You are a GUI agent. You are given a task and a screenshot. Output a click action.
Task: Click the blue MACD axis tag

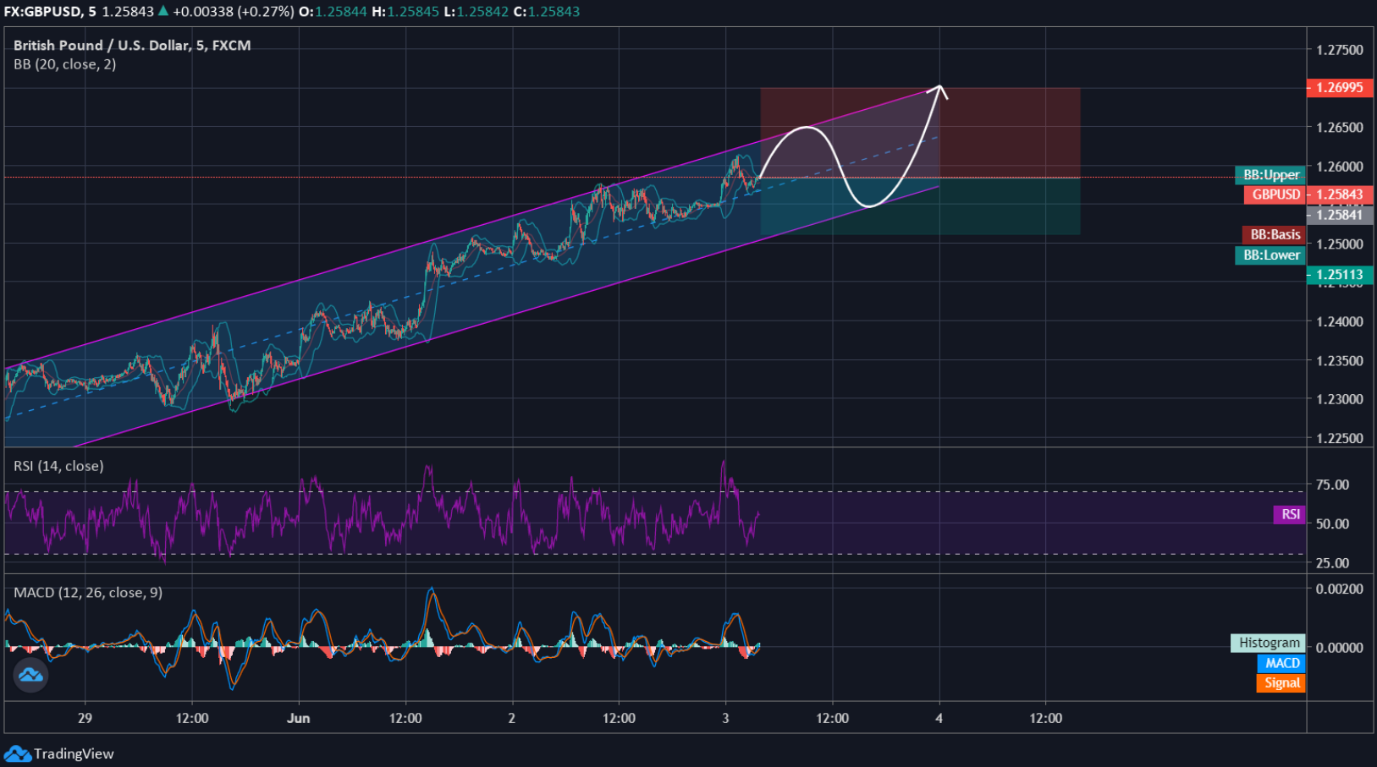click(x=1281, y=663)
